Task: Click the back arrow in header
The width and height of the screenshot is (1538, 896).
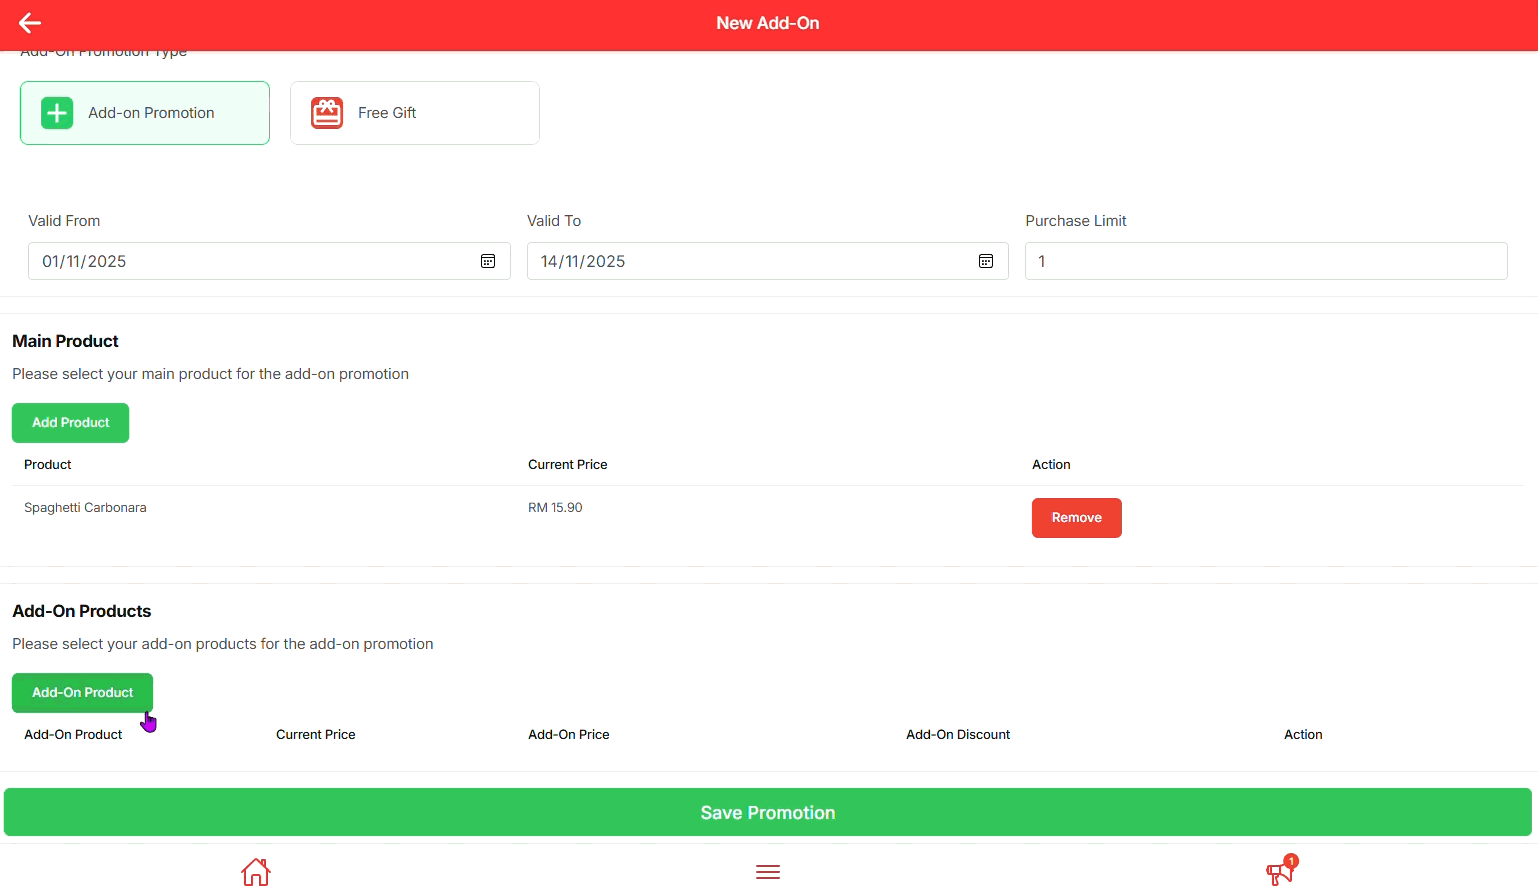Action: (30, 23)
